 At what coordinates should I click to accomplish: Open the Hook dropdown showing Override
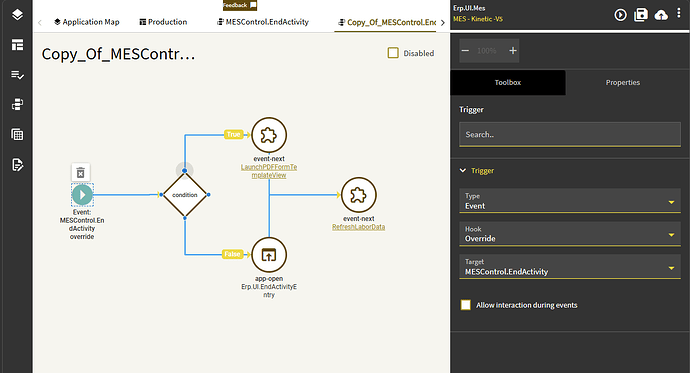(570, 234)
